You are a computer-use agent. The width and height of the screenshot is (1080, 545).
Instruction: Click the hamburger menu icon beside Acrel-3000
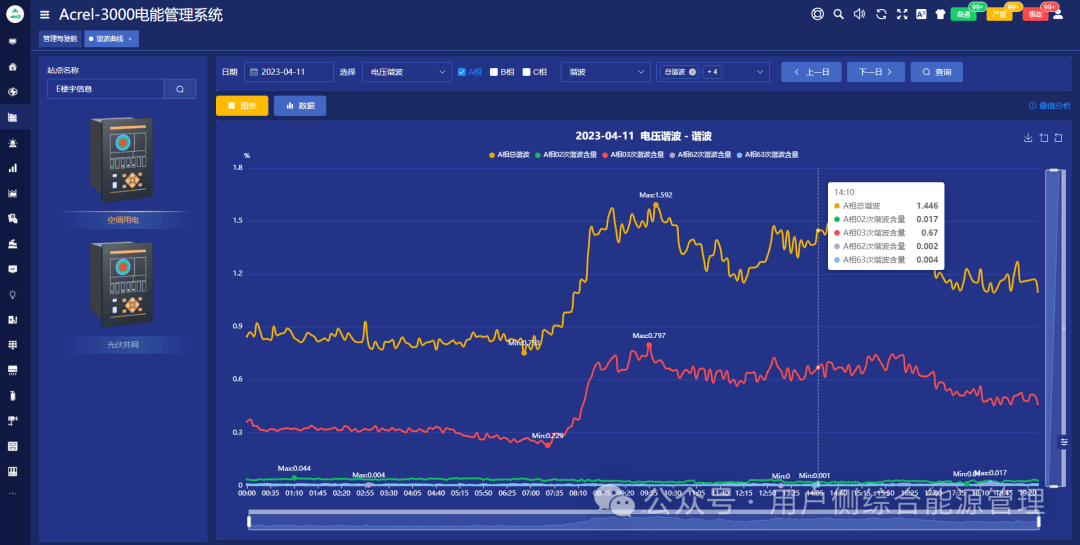[x=45, y=14]
